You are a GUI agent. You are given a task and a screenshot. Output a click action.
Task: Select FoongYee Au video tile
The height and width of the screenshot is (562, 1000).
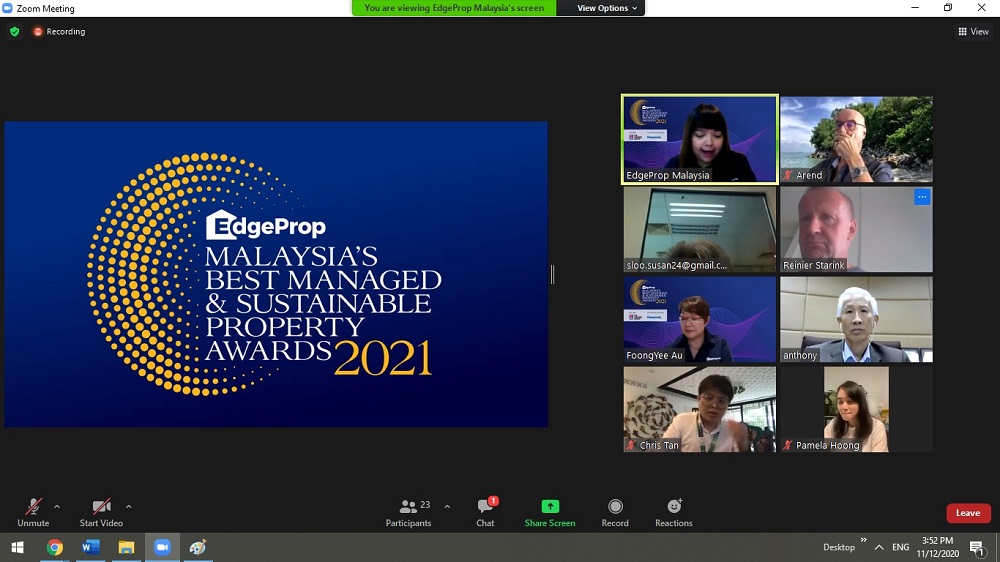[x=700, y=319]
